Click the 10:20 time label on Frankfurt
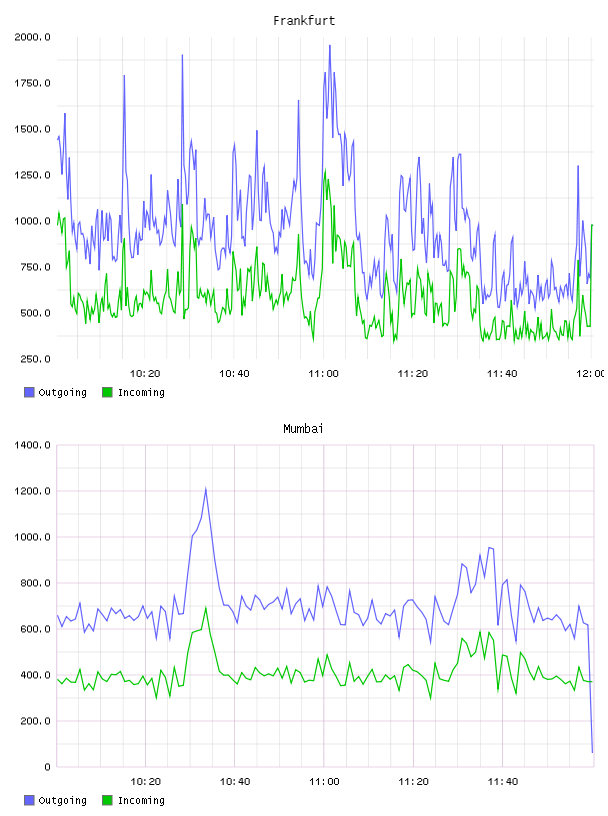608x816 pixels. pos(145,374)
